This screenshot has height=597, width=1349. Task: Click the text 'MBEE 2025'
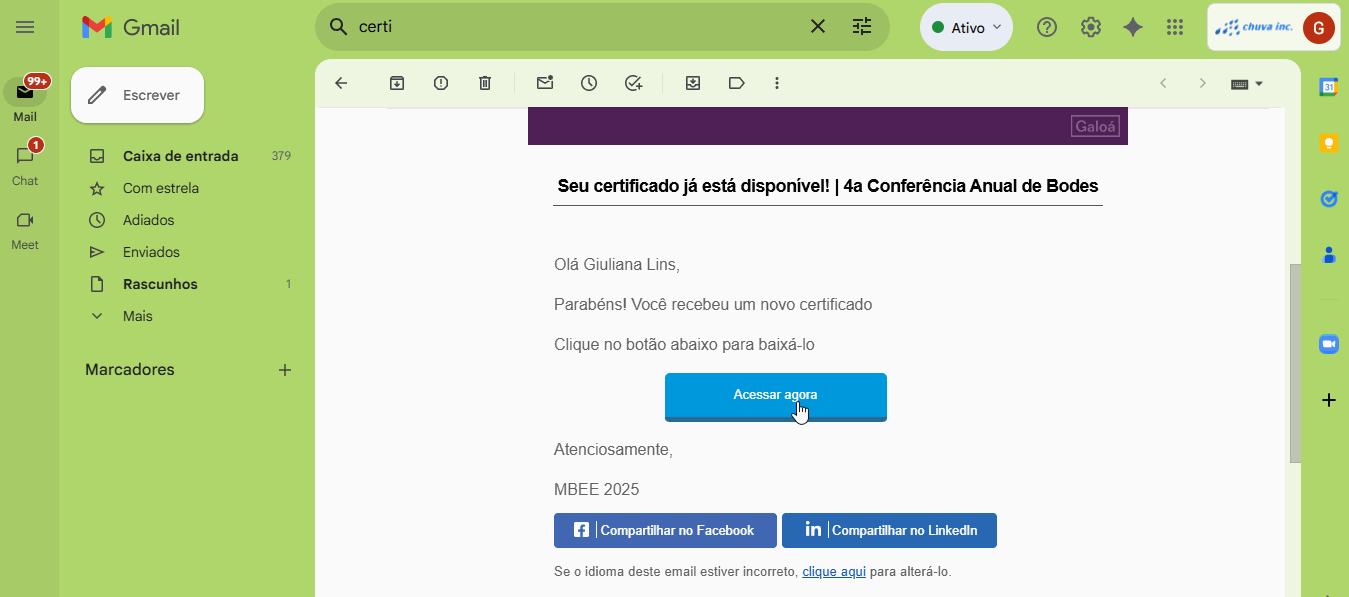[597, 490]
